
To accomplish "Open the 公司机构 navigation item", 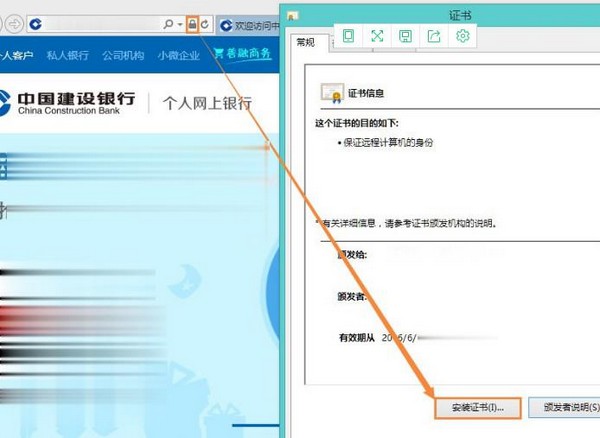I will [x=123, y=55].
